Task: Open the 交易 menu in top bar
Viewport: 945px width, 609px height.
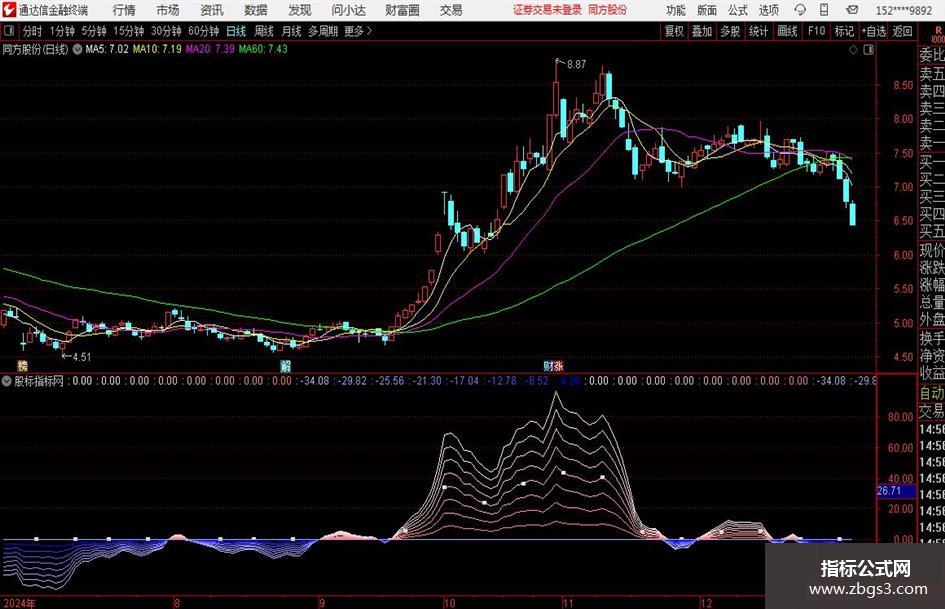Action: pos(451,10)
